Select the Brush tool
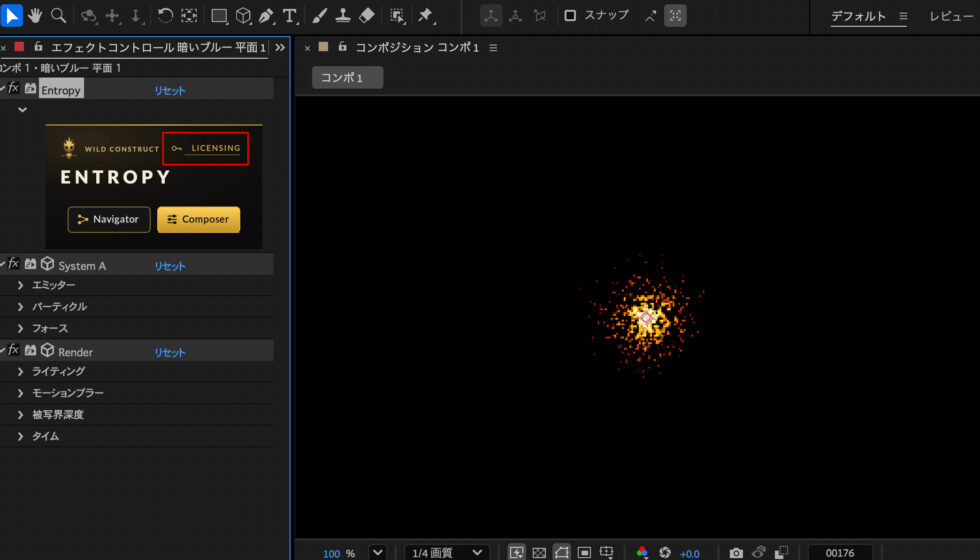Viewport: 980px width, 560px height. (x=319, y=16)
